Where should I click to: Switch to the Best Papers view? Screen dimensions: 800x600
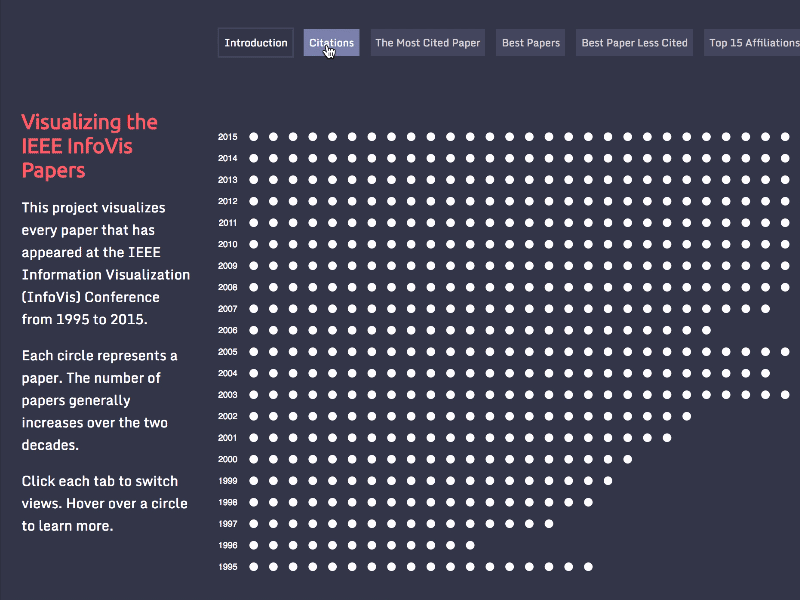[x=530, y=42]
